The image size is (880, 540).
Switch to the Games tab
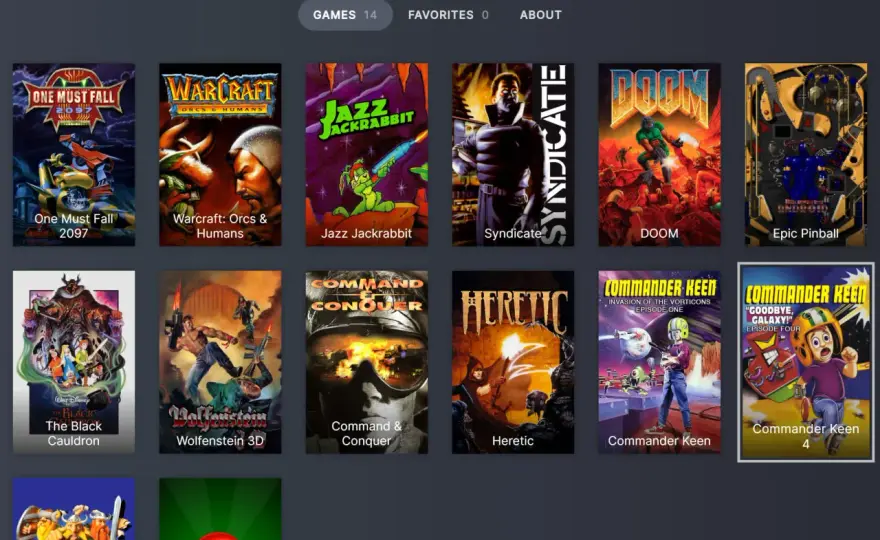coord(345,15)
